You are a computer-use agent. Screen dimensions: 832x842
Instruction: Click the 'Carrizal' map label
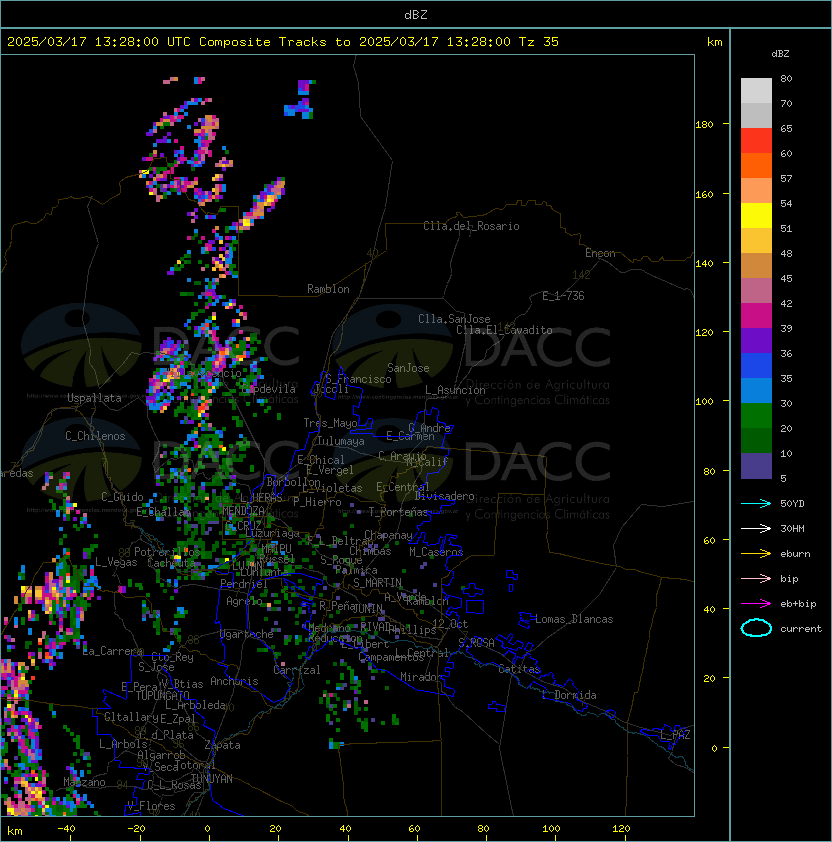click(297, 670)
